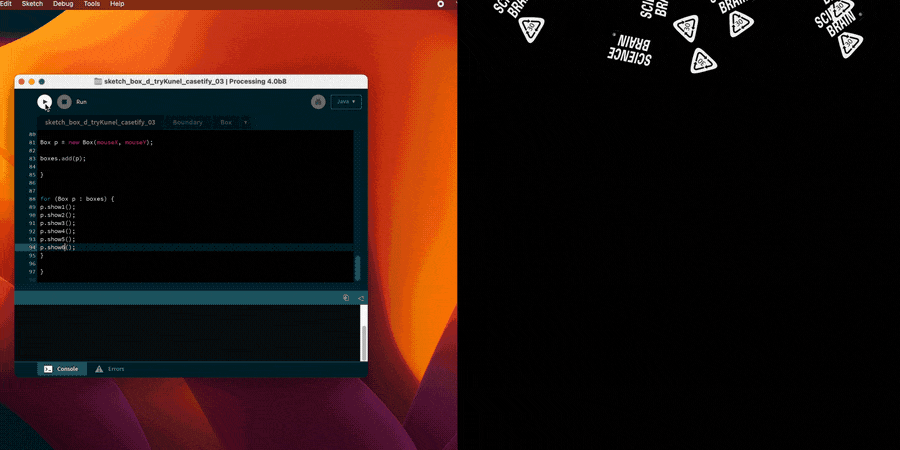The image size is (900, 450).
Task: Switch to the sketch_box_d_tryKunel_casetify_03 tab
Action: point(100,122)
